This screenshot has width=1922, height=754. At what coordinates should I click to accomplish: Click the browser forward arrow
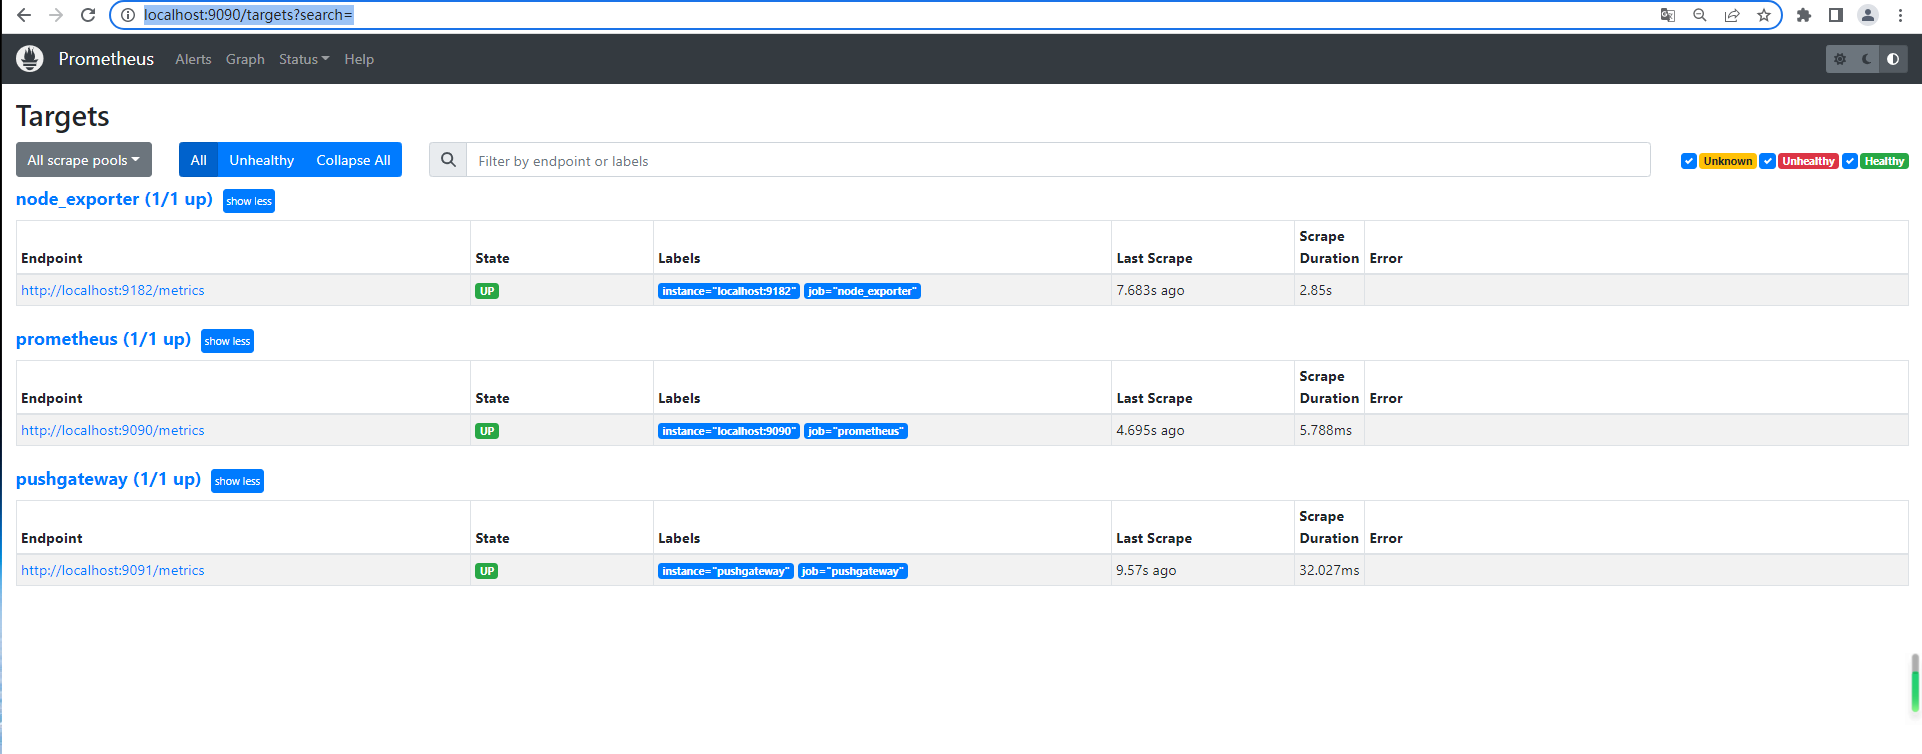56,15
